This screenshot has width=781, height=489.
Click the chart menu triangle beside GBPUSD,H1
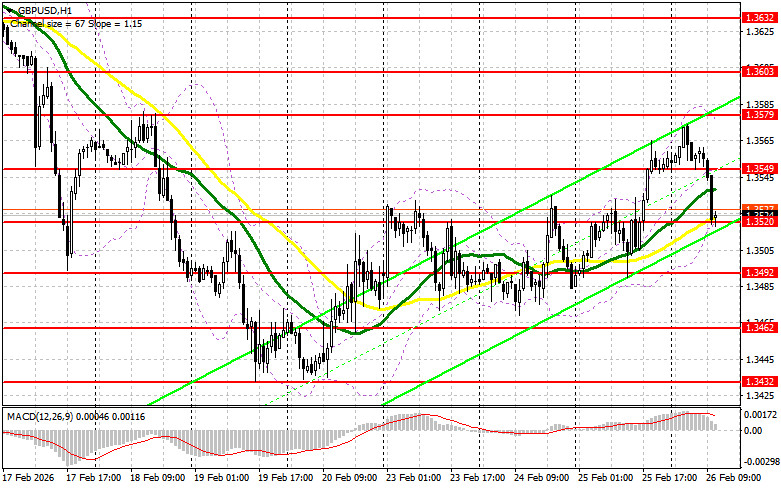10,9
